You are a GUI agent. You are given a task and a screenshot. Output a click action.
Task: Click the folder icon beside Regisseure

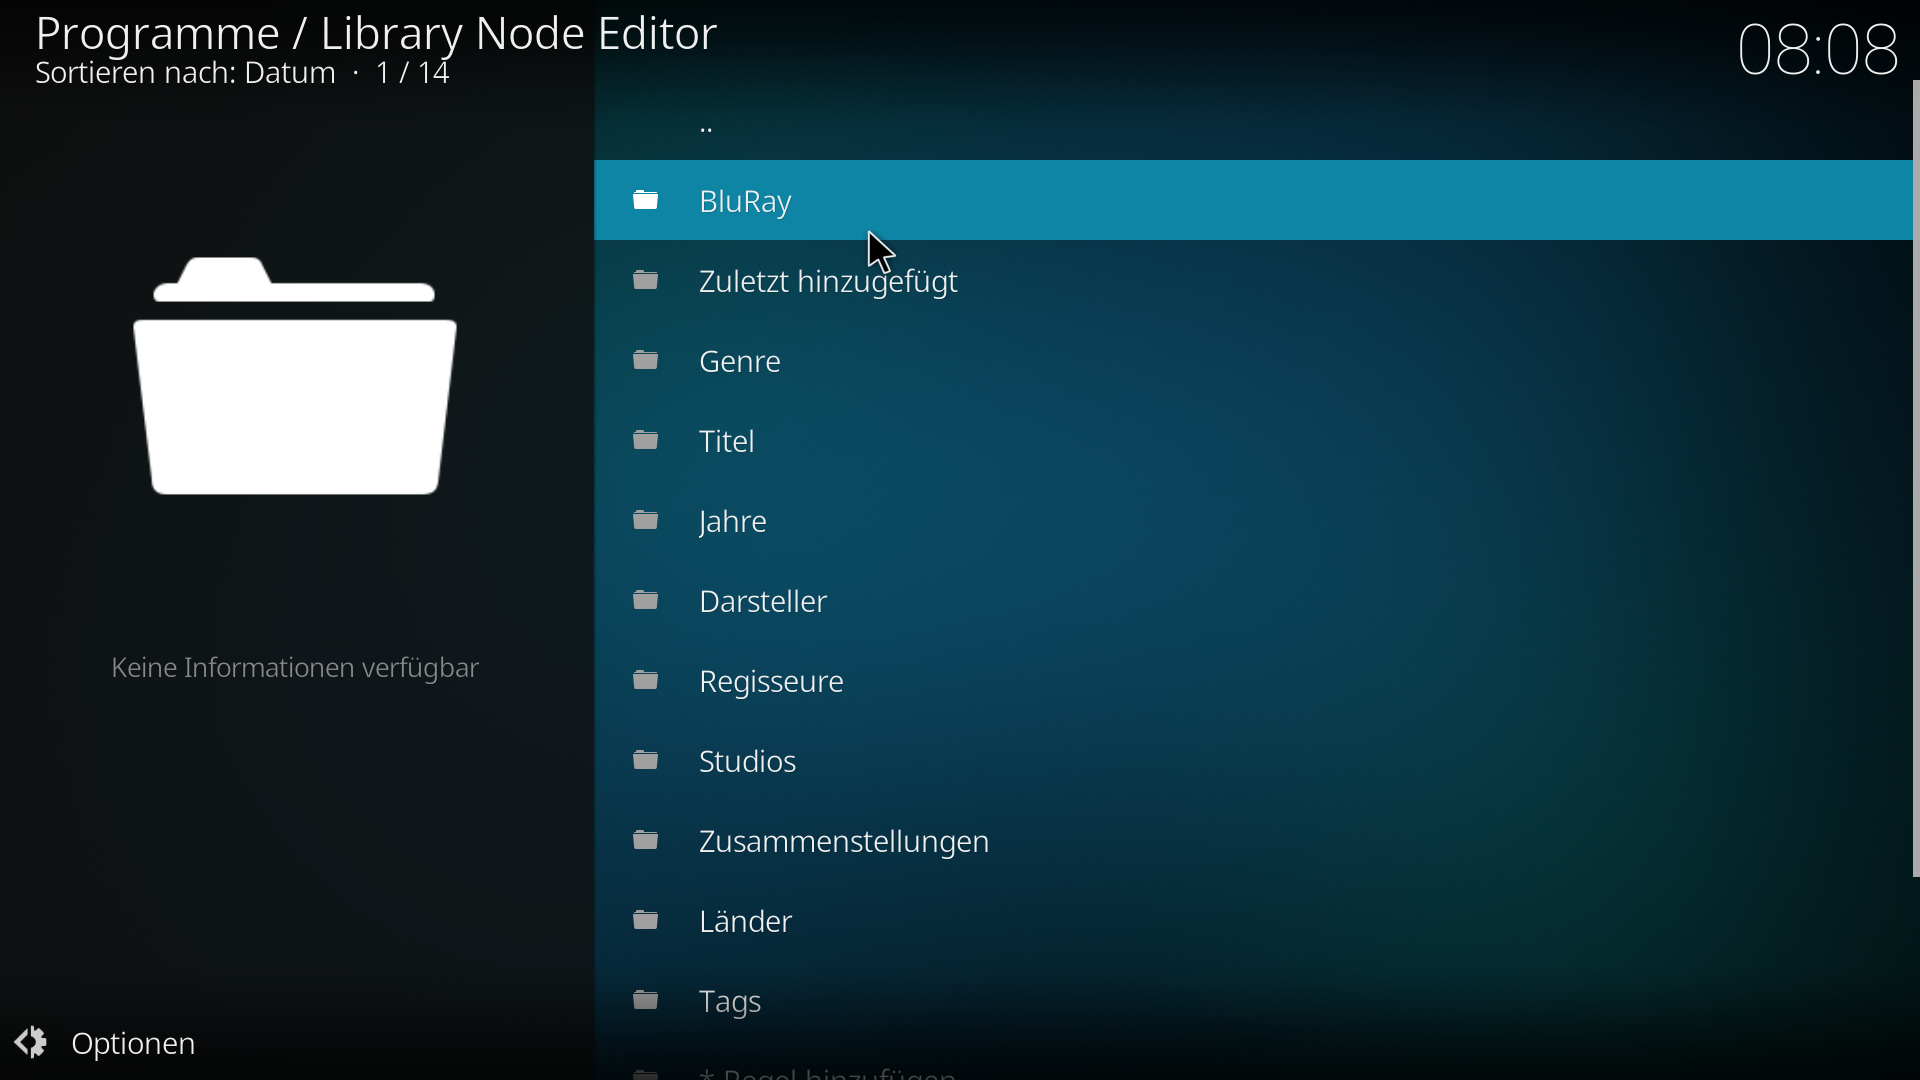[x=647, y=681]
